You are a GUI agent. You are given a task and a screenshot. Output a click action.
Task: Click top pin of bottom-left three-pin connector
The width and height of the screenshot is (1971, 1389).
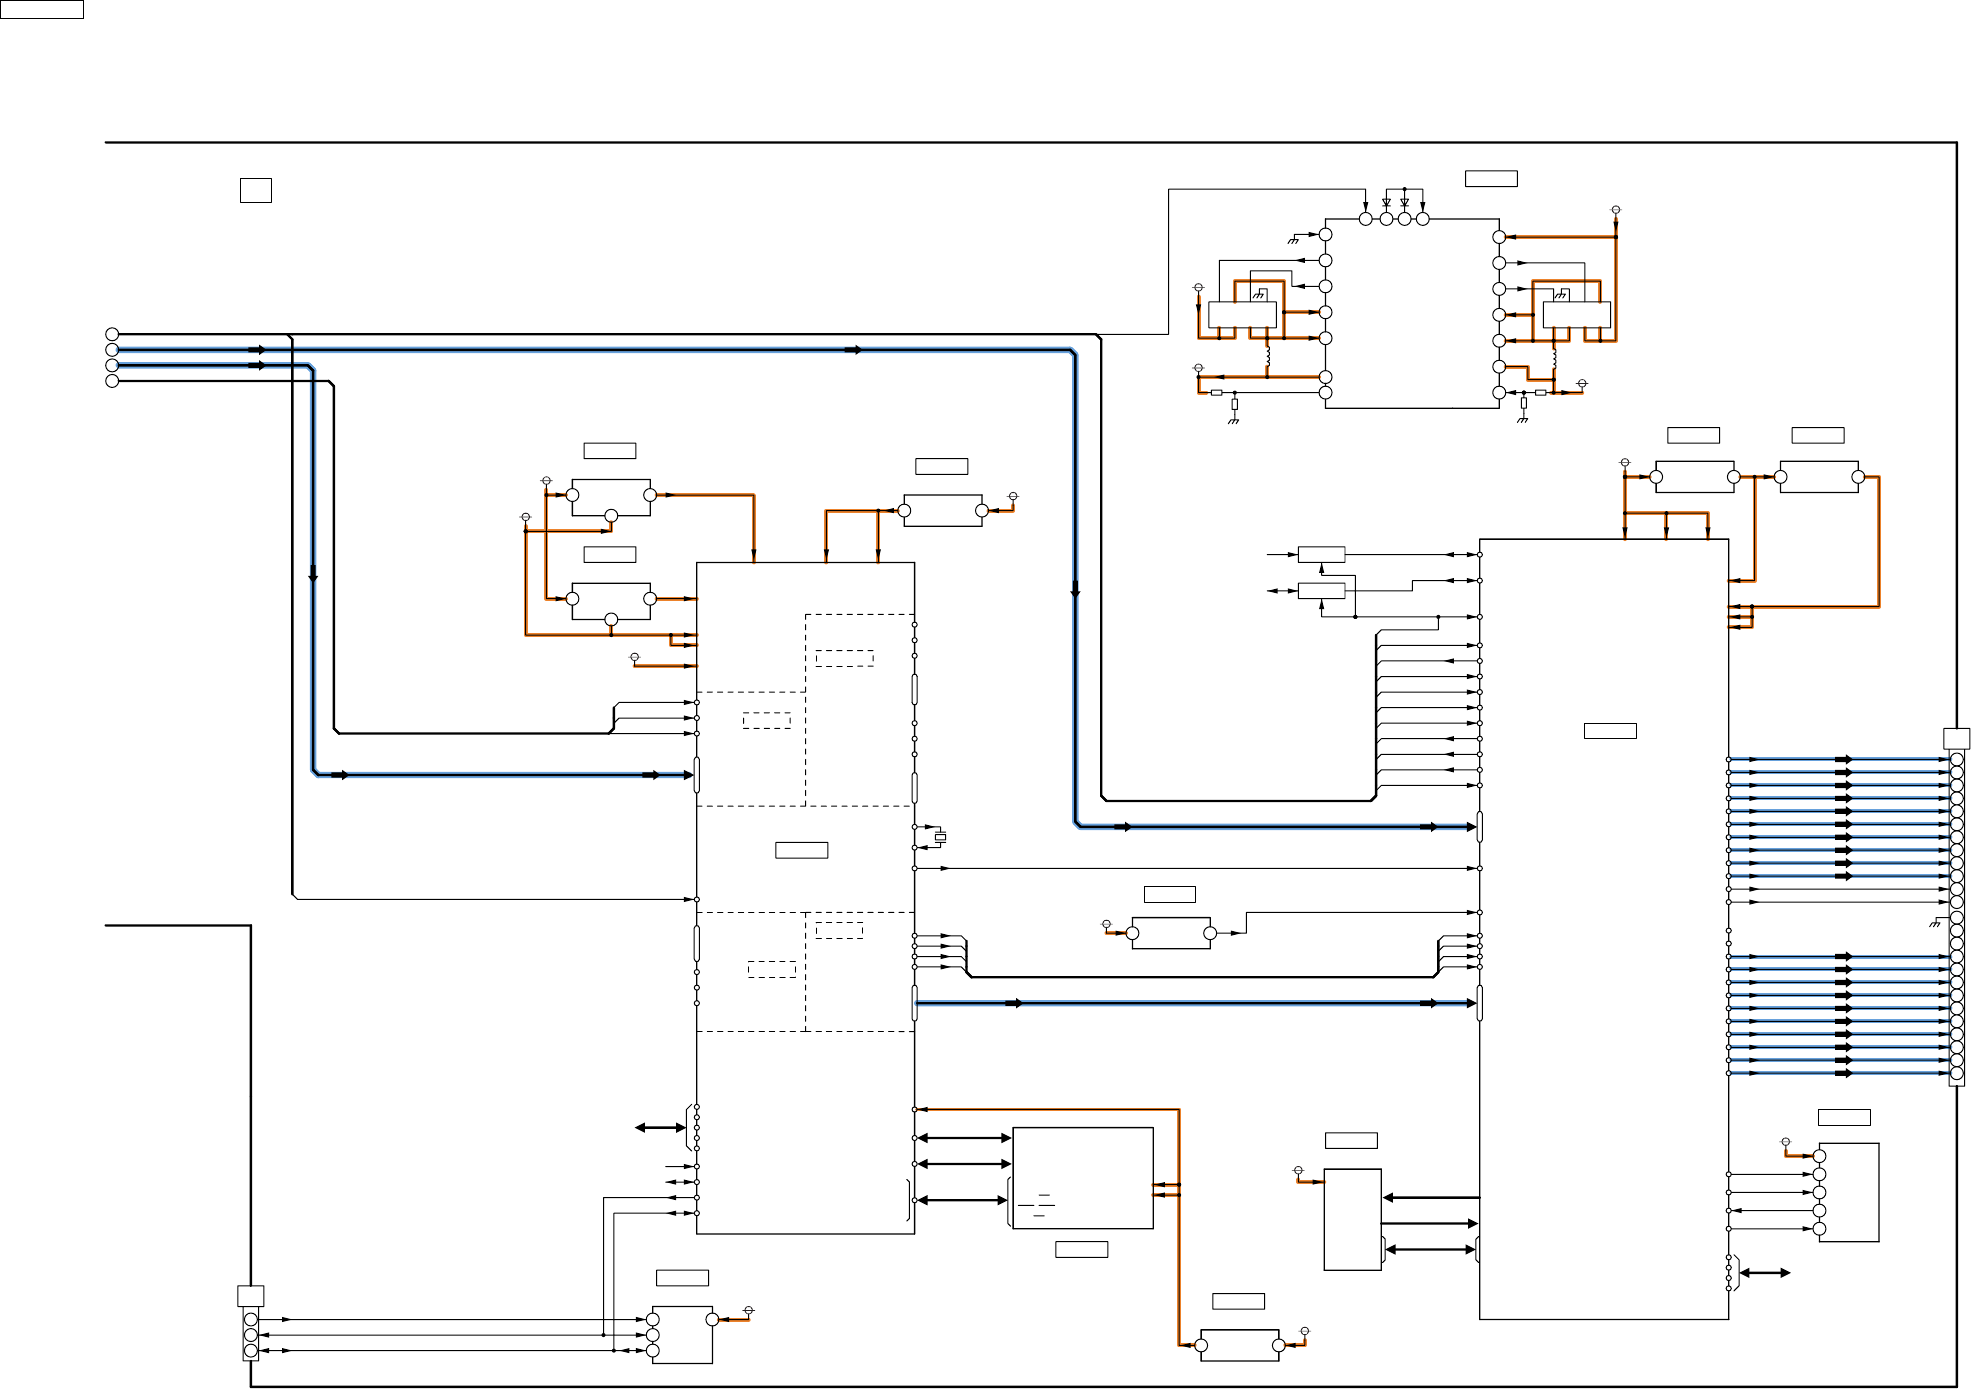click(251, 1320)
